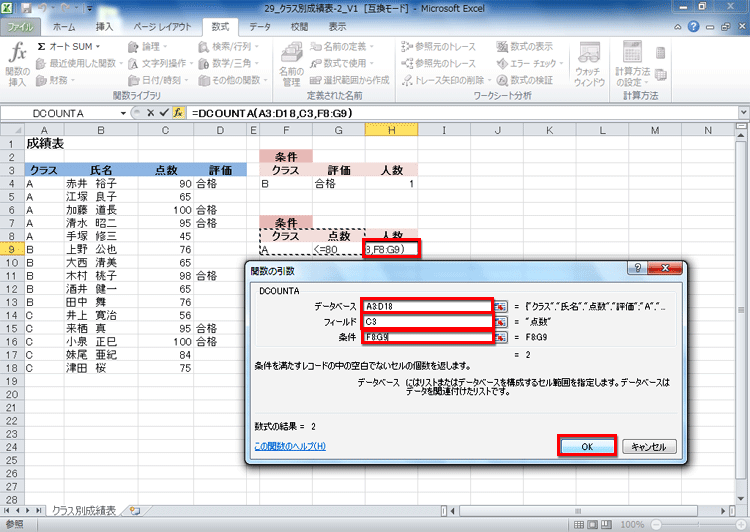Open Recently Used functions (最近使用した関数)

tap(79, 63)
